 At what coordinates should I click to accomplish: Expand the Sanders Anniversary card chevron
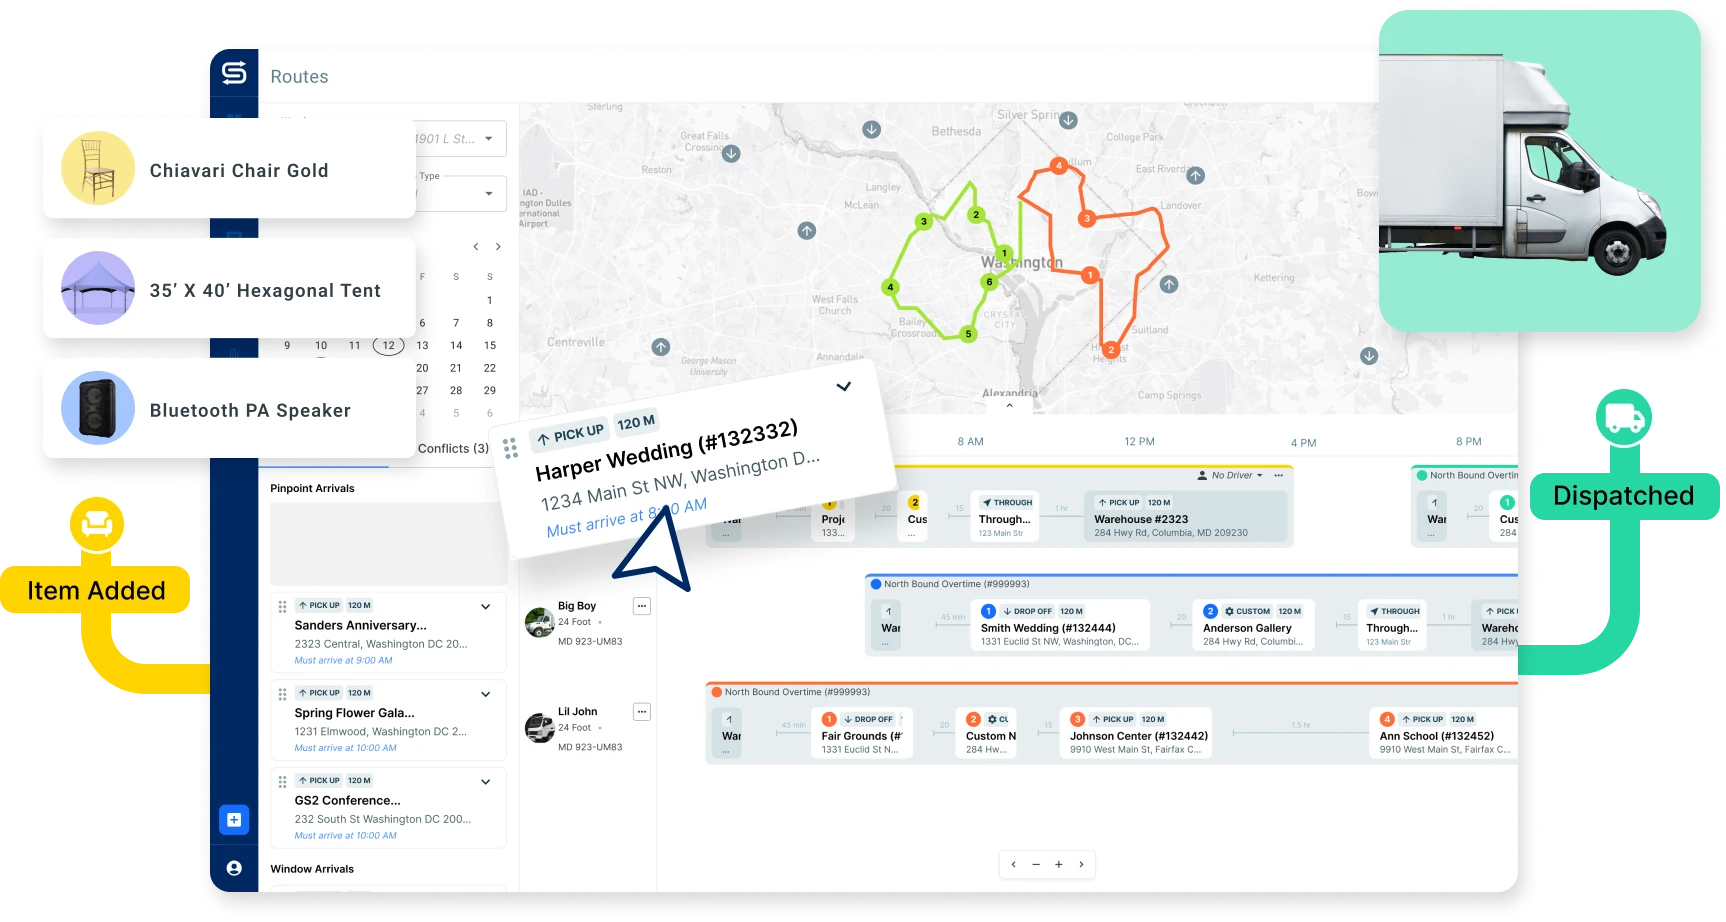pyautogui.click(x=486, y=606)
